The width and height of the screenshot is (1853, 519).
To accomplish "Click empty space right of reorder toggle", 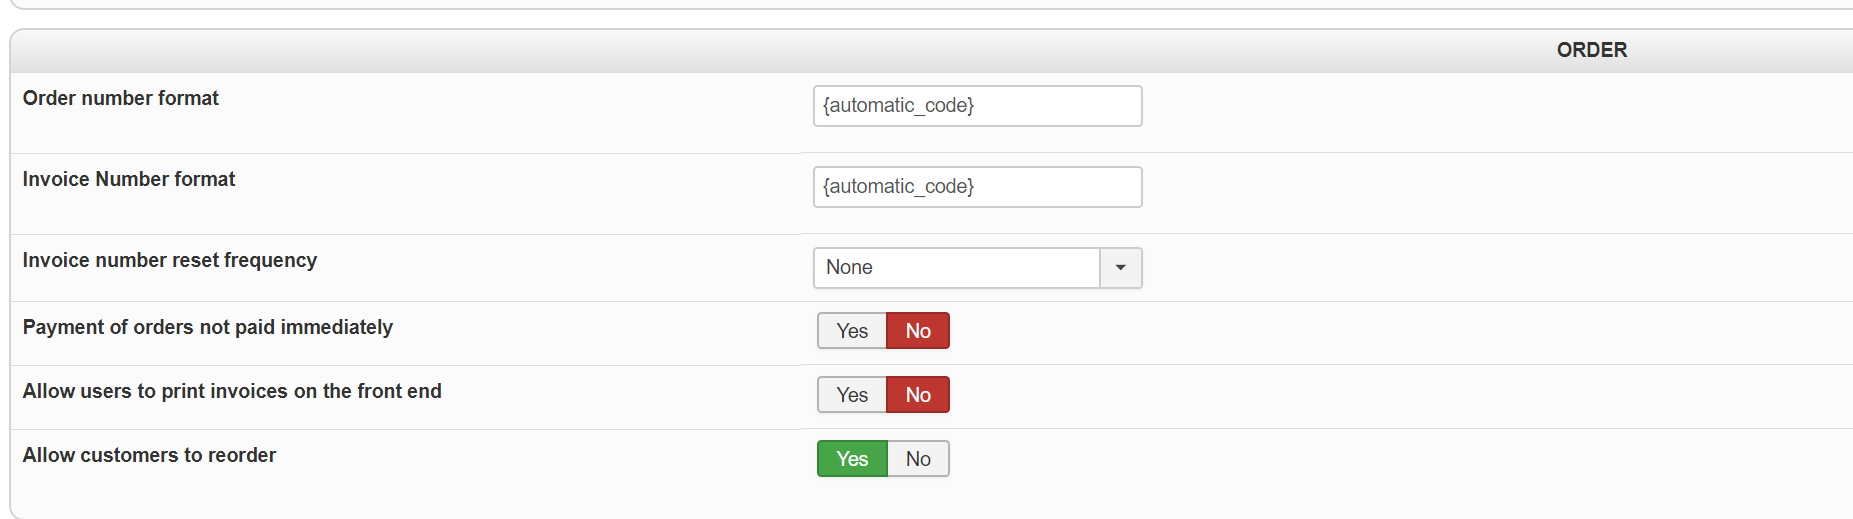I will [x=1300, y=459].
